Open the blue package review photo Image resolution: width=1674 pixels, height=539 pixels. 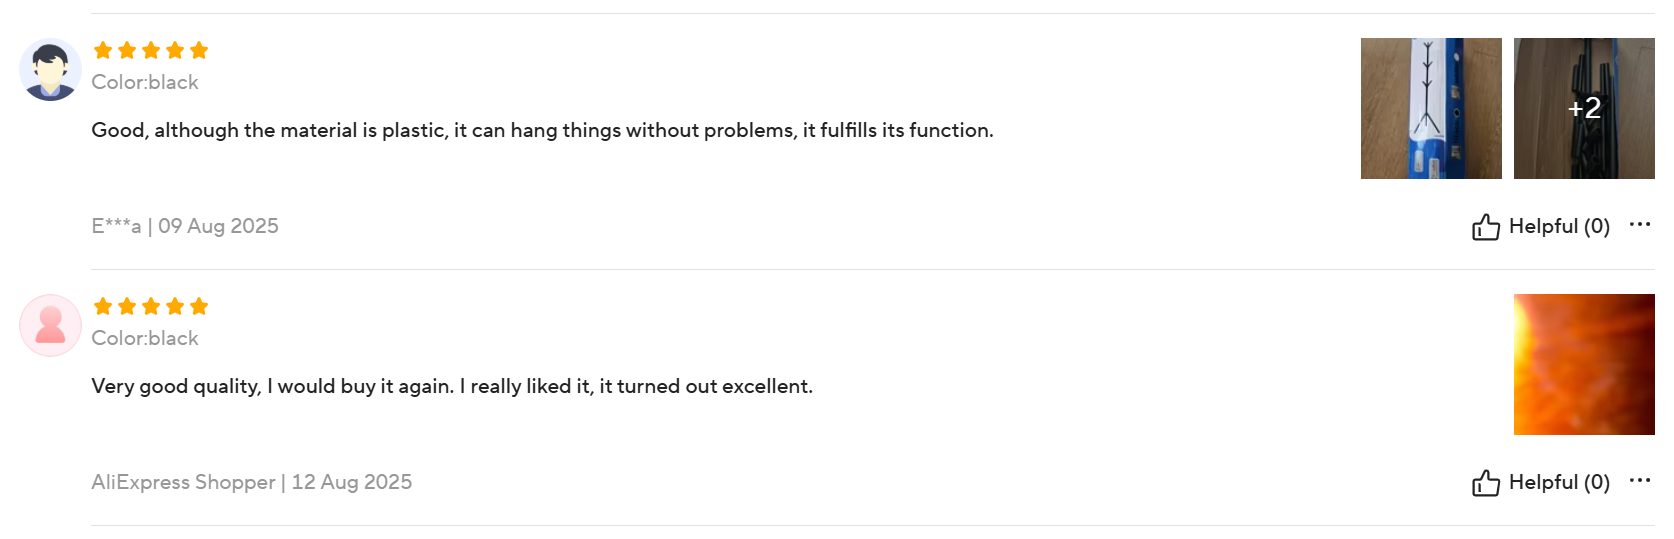click(1431, 108)
